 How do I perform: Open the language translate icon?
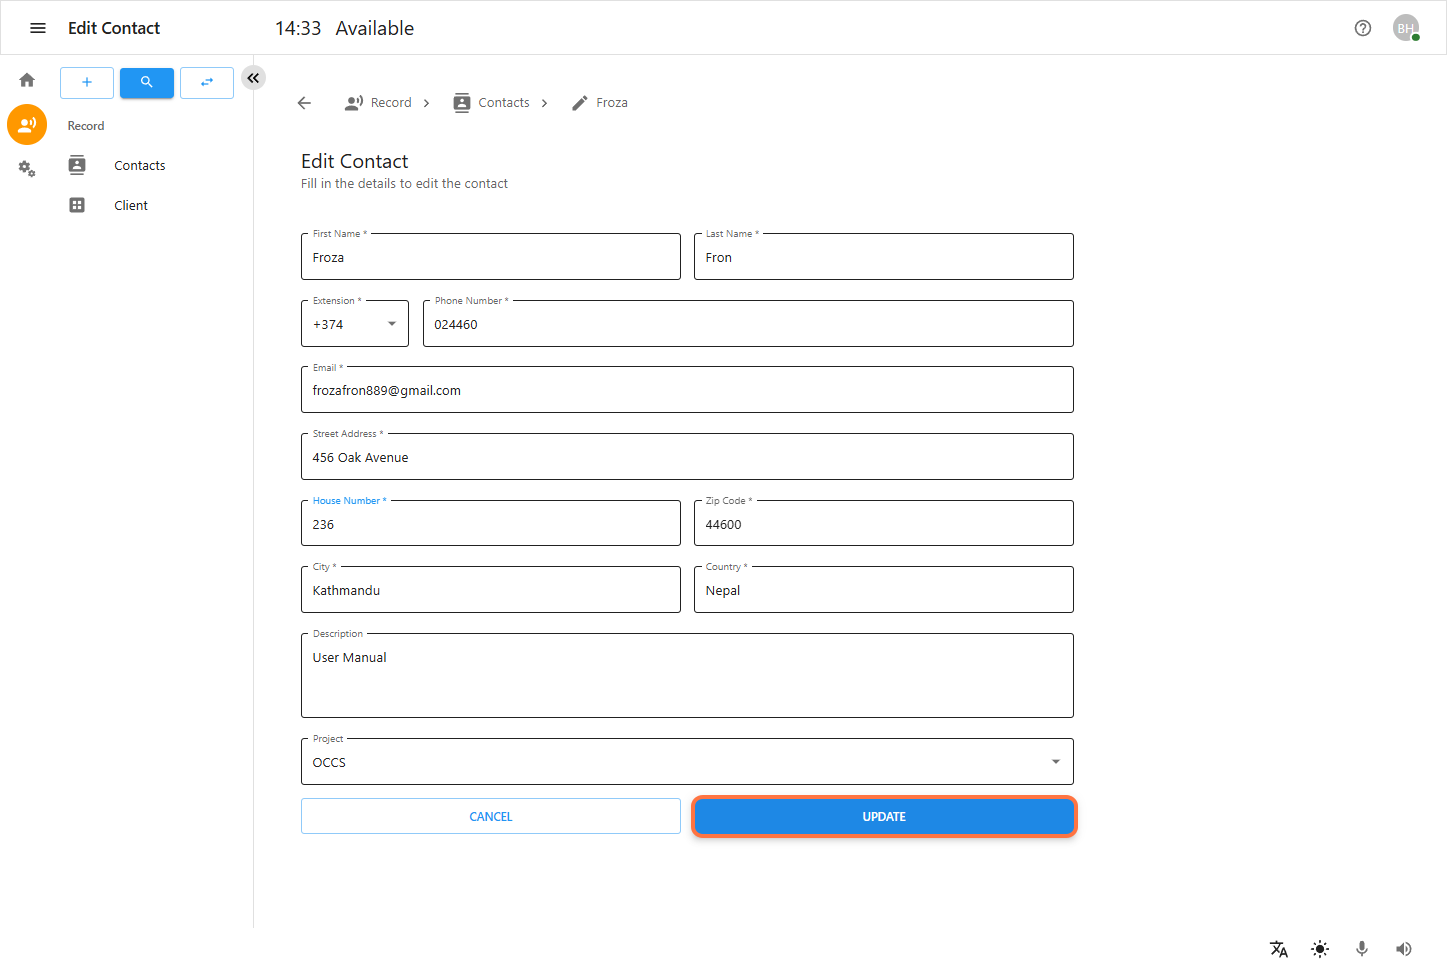click(1278, 949)
